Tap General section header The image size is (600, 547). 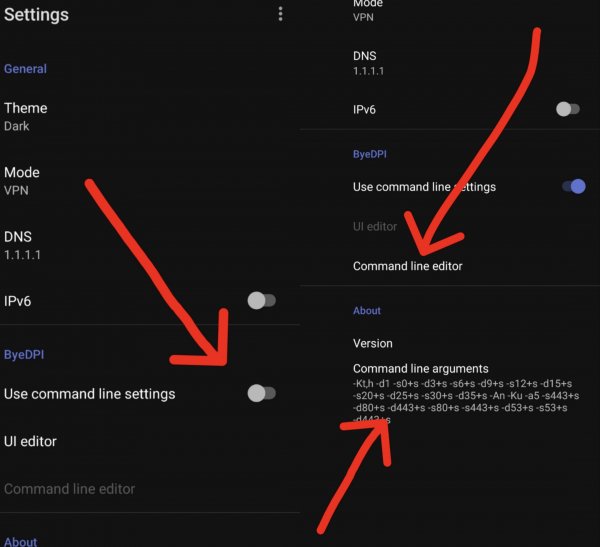click(x=25, y=69)
